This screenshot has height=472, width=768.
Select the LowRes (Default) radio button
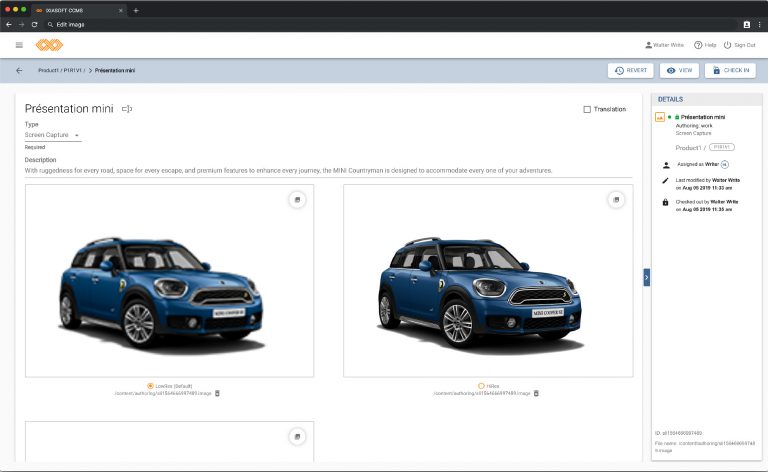point(150,386)
